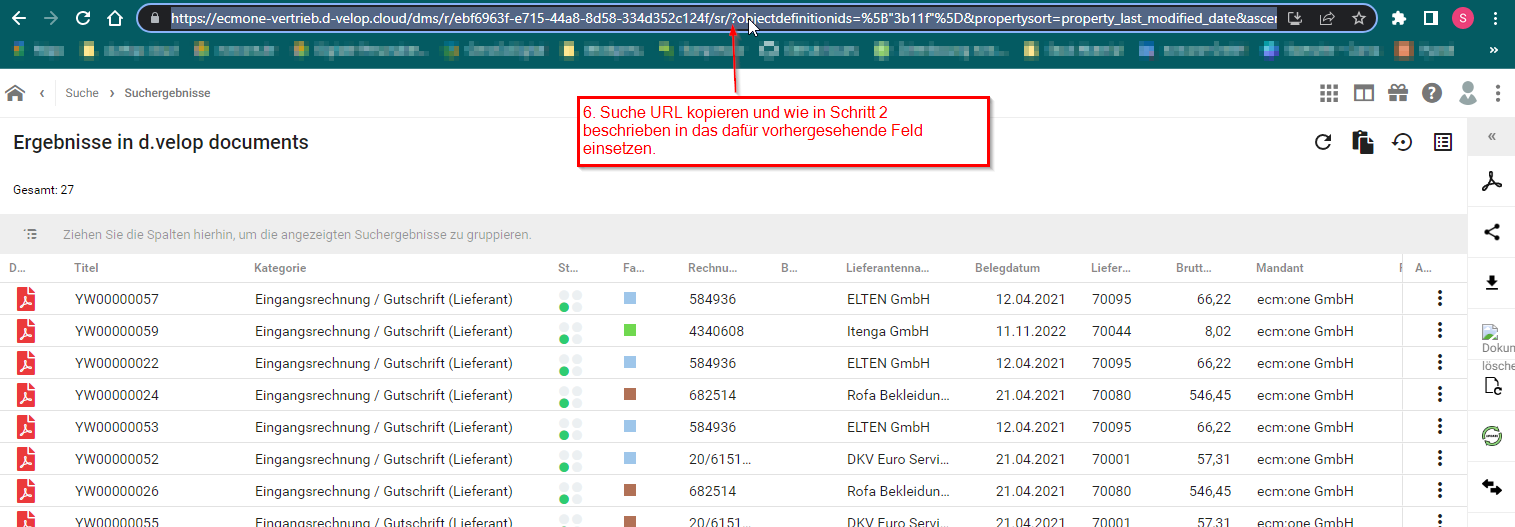Click the Suchergebnisse breadcrumb
The image size is (1515, 527).
tap(167, 93)
